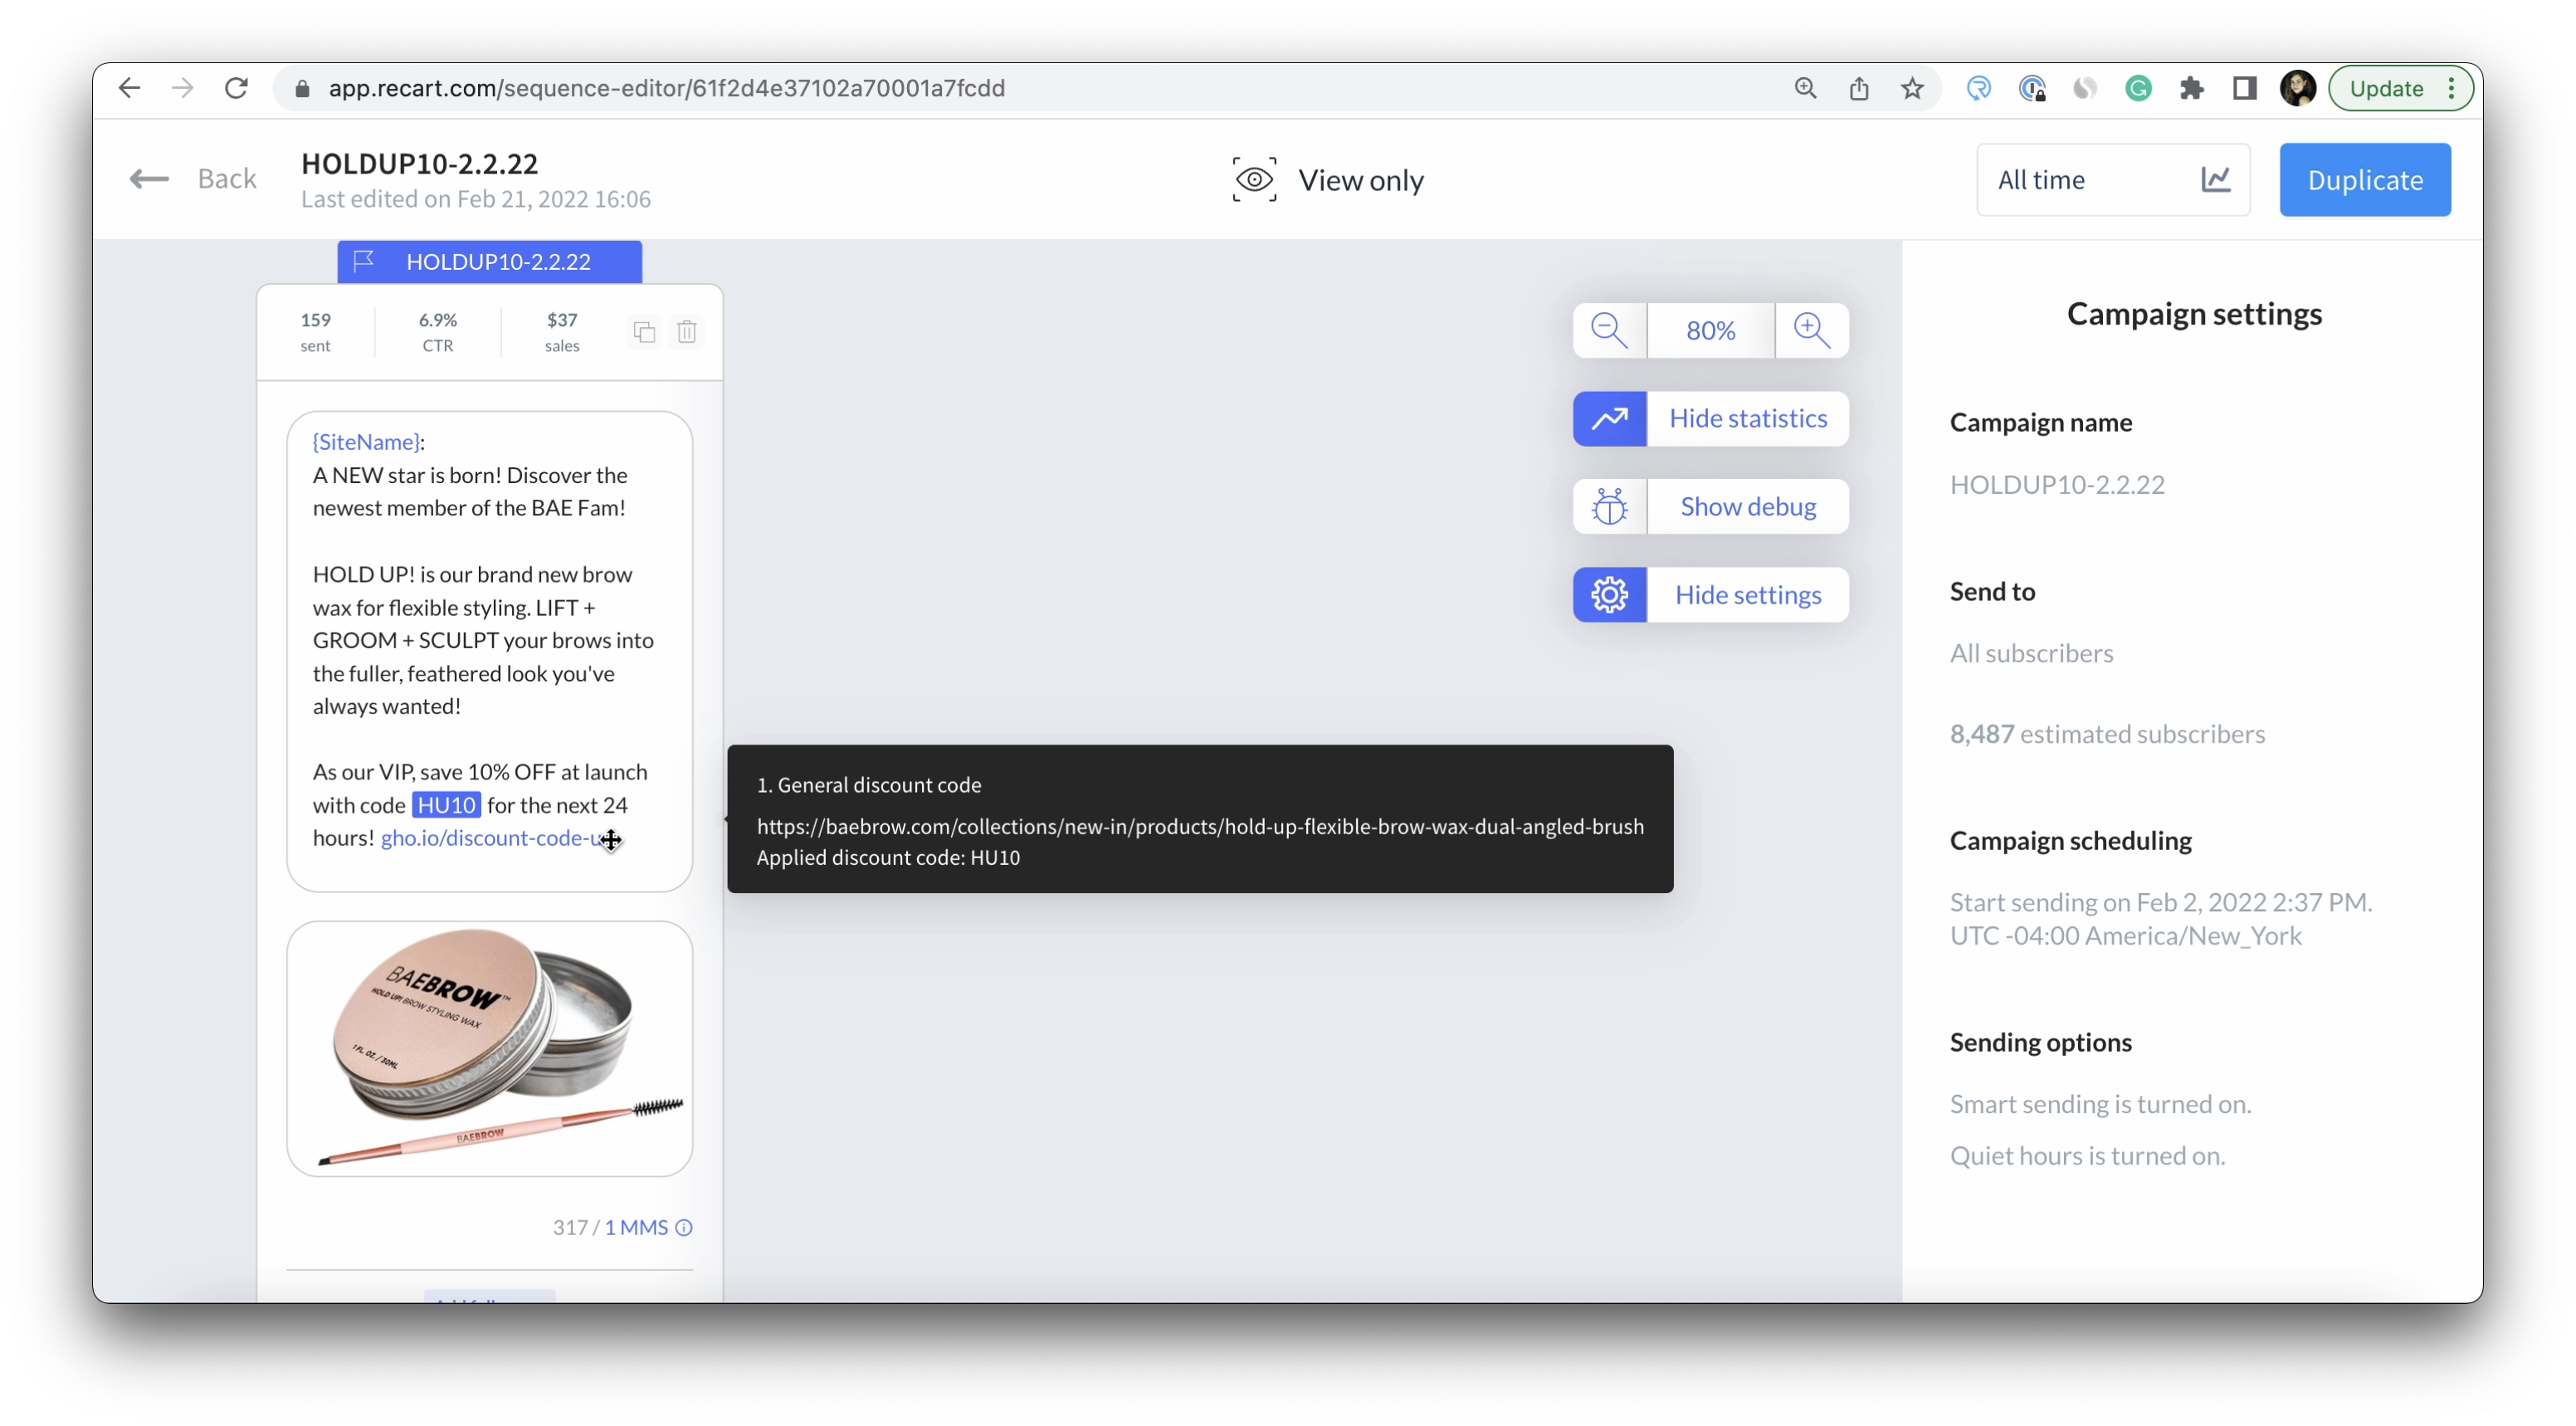
Task: Open the blue swirl browser extension
Action: tap(1978, 88)
